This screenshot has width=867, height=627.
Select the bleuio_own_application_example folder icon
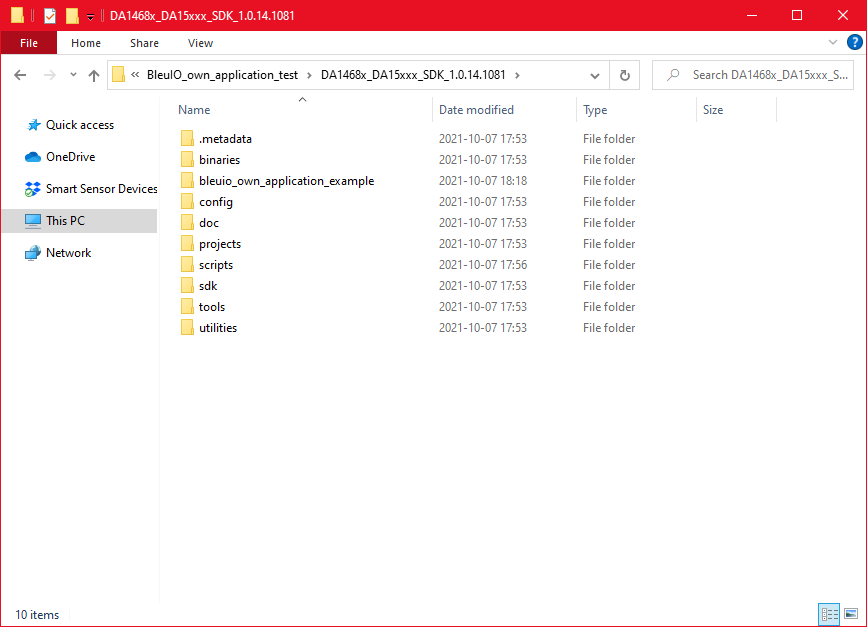tap(187, 180)
